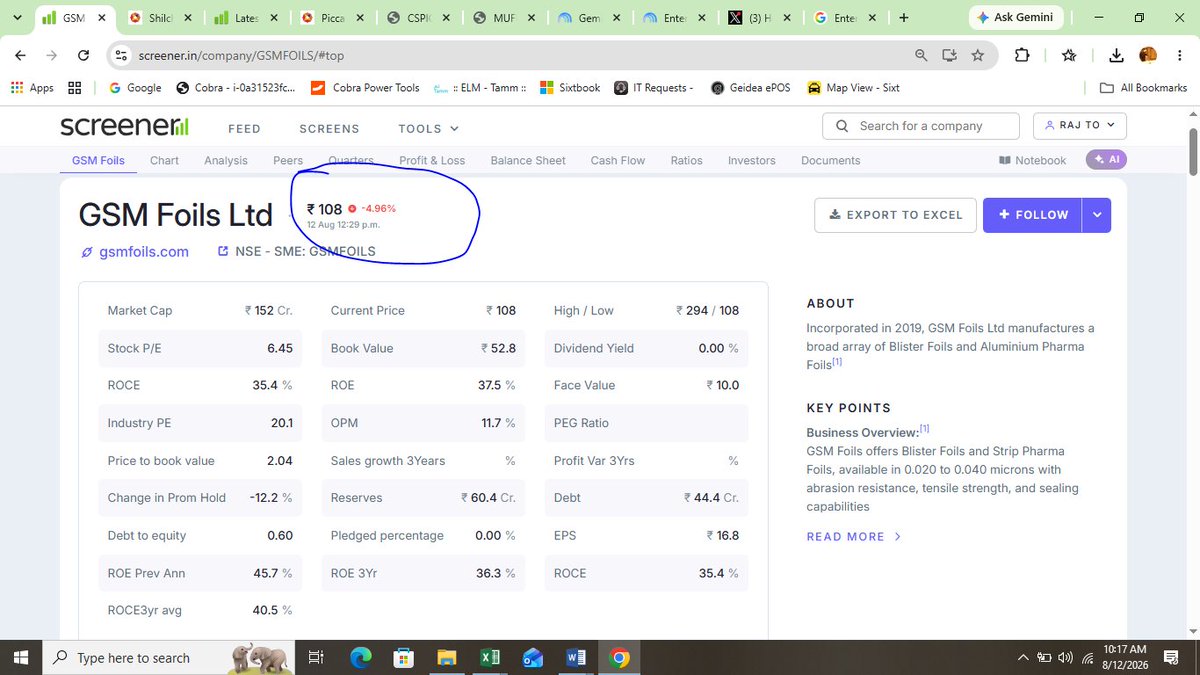This screenshot has width=1200, height=675.
Task: Open the RAJ TO account dropdown
Action: tap(1079, 126)
